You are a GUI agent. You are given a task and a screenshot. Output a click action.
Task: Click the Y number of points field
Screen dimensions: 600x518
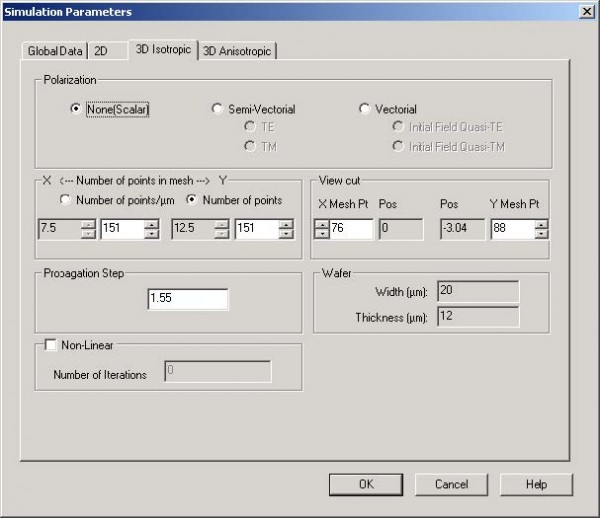coord(257,228)
